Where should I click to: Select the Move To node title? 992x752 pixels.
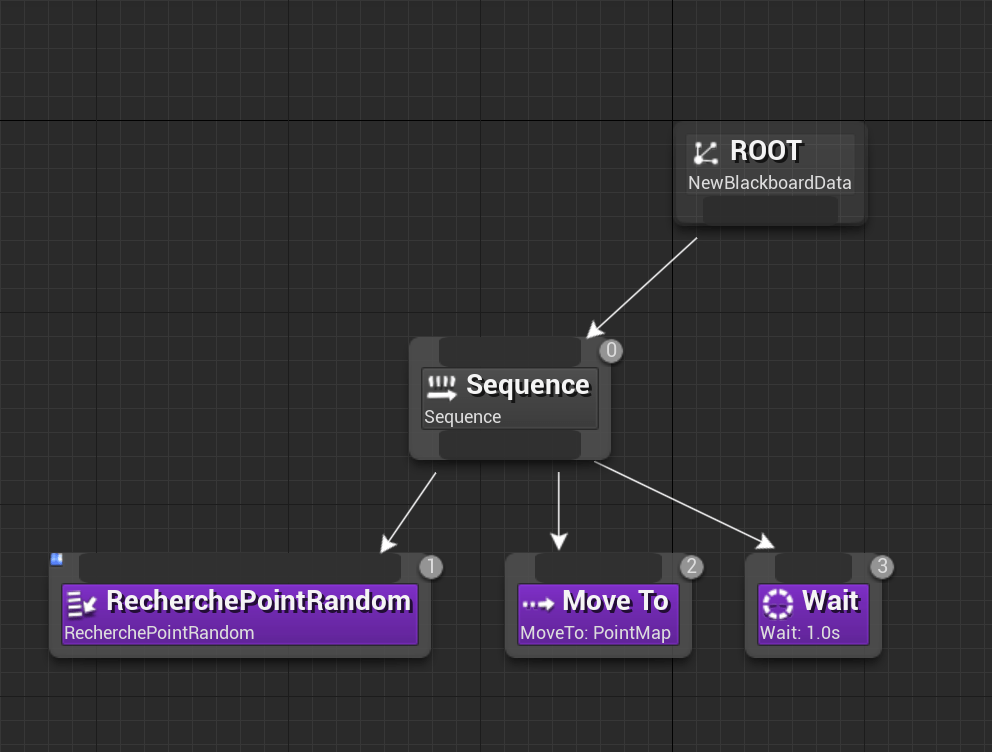pos(615,601)
